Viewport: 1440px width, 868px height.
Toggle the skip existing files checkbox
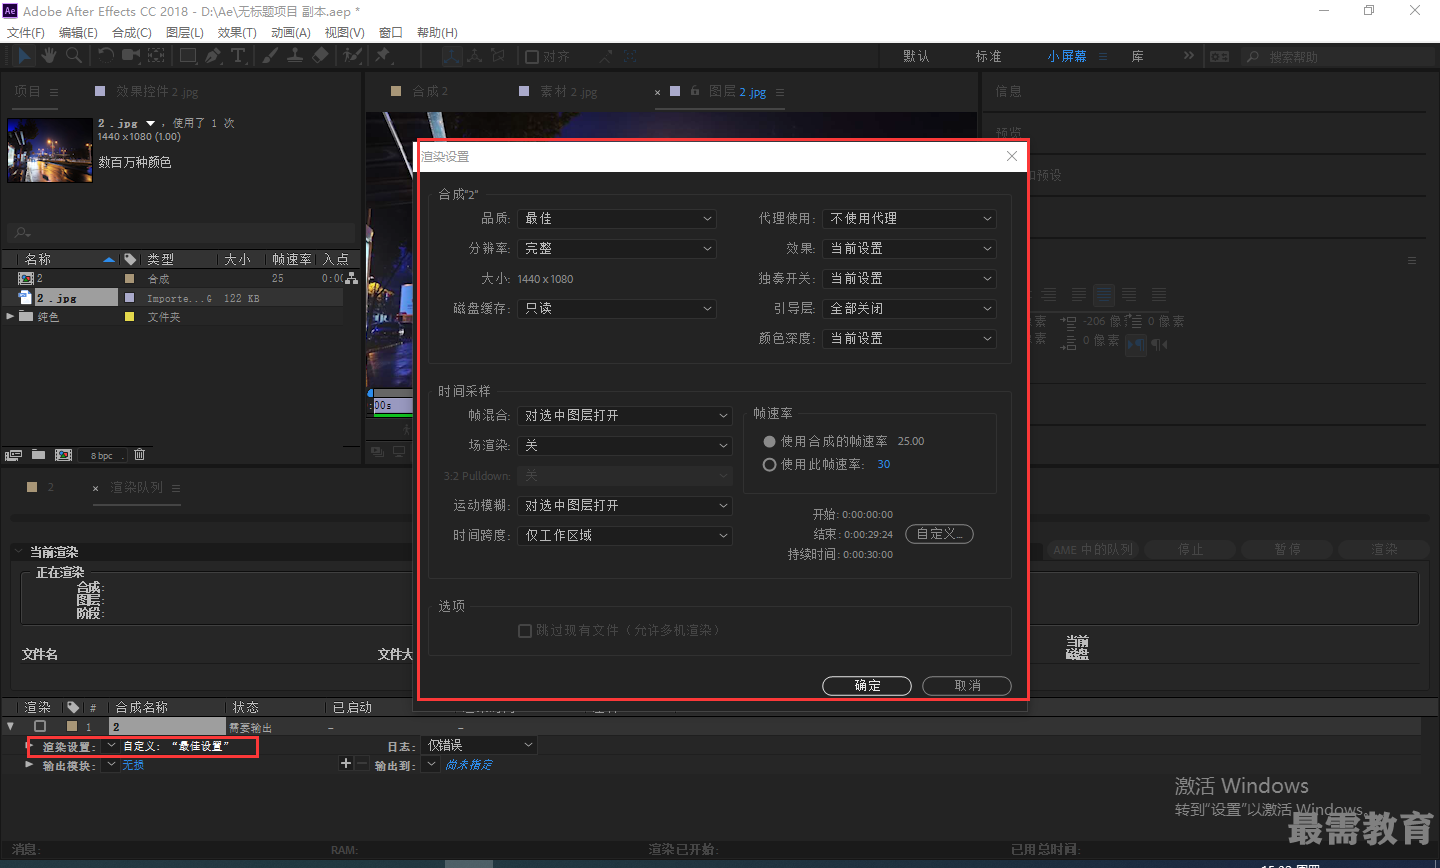[x=525, y=631]
